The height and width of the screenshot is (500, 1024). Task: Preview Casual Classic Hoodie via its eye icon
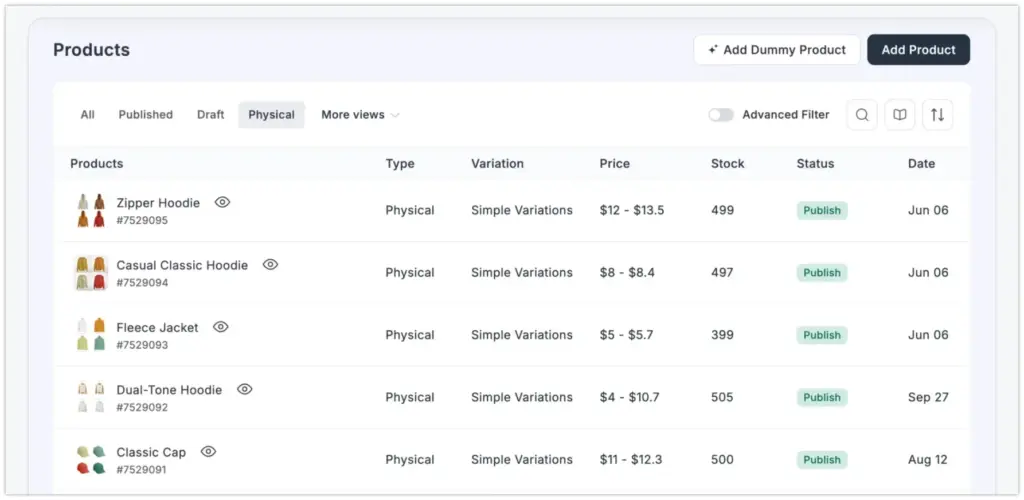coord(270,265)
